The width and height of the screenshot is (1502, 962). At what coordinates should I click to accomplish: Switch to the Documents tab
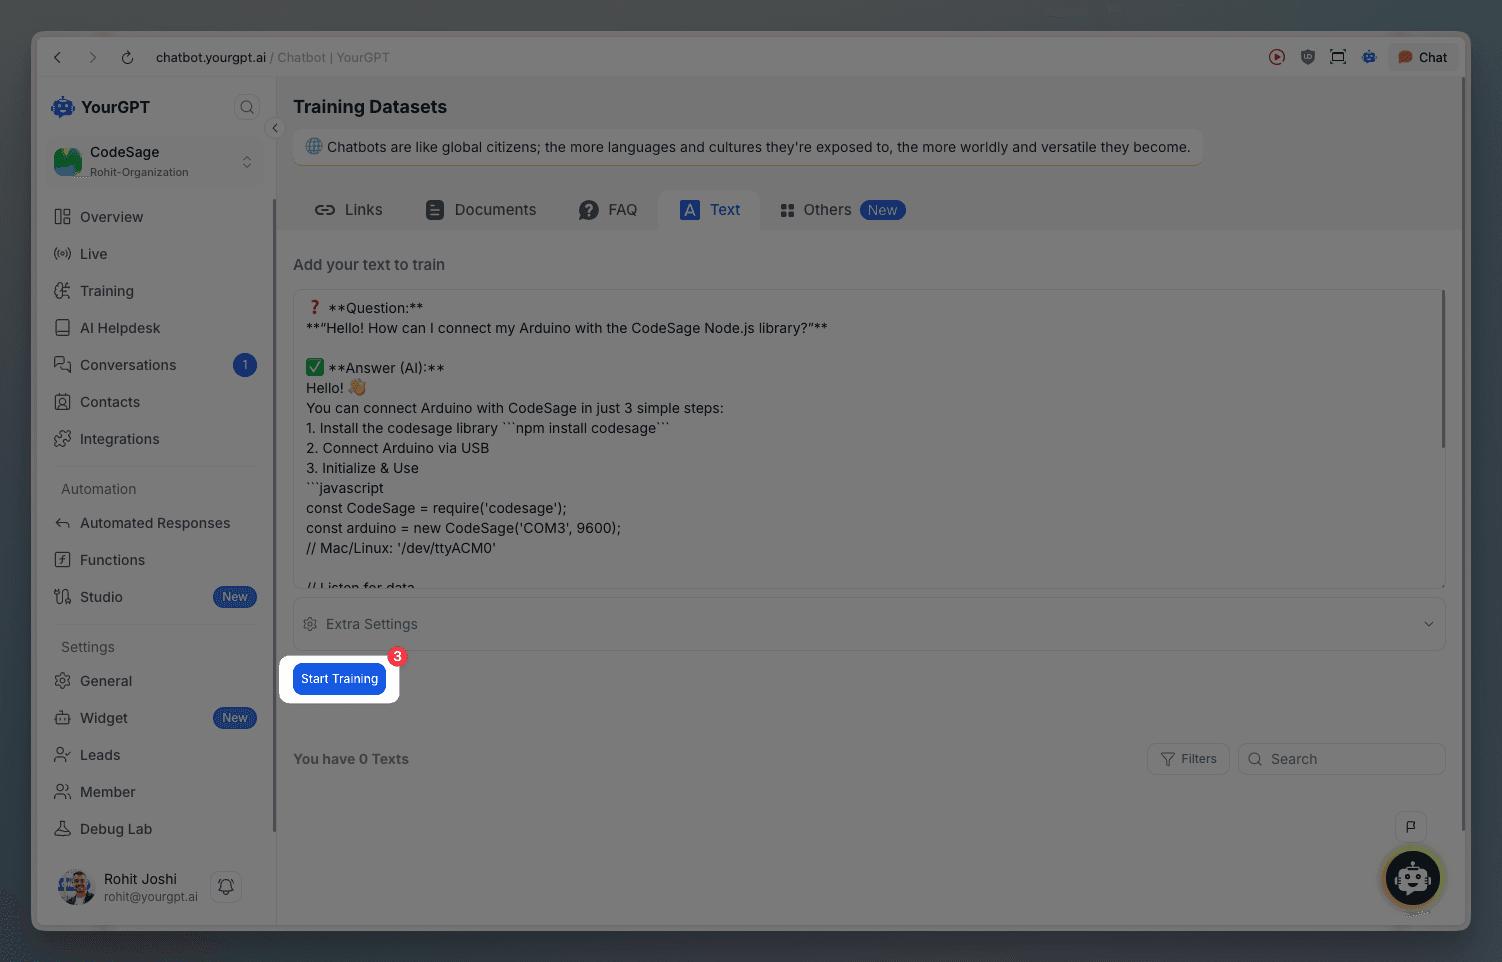[x=481, y=210]
